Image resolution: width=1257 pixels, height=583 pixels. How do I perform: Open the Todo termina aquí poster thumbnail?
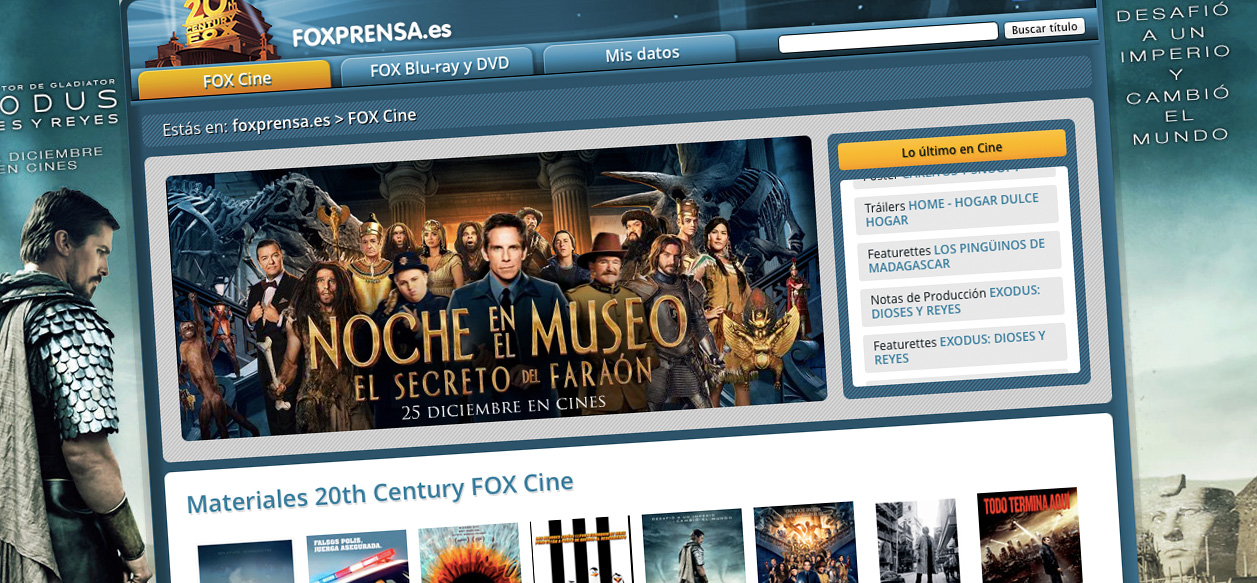tap(1029, 536)
